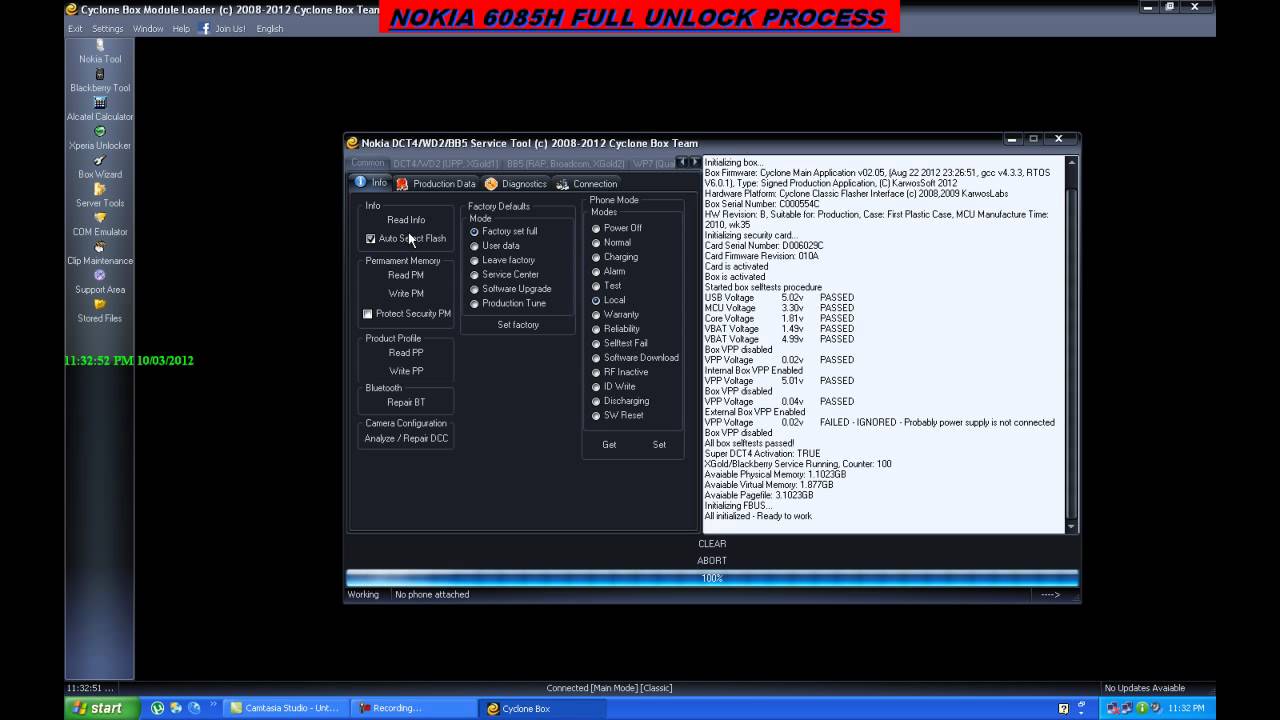Choose Reliability phone mode
Image resolution: width=1280 pixels, height=720 pixels.
[596, 329]
